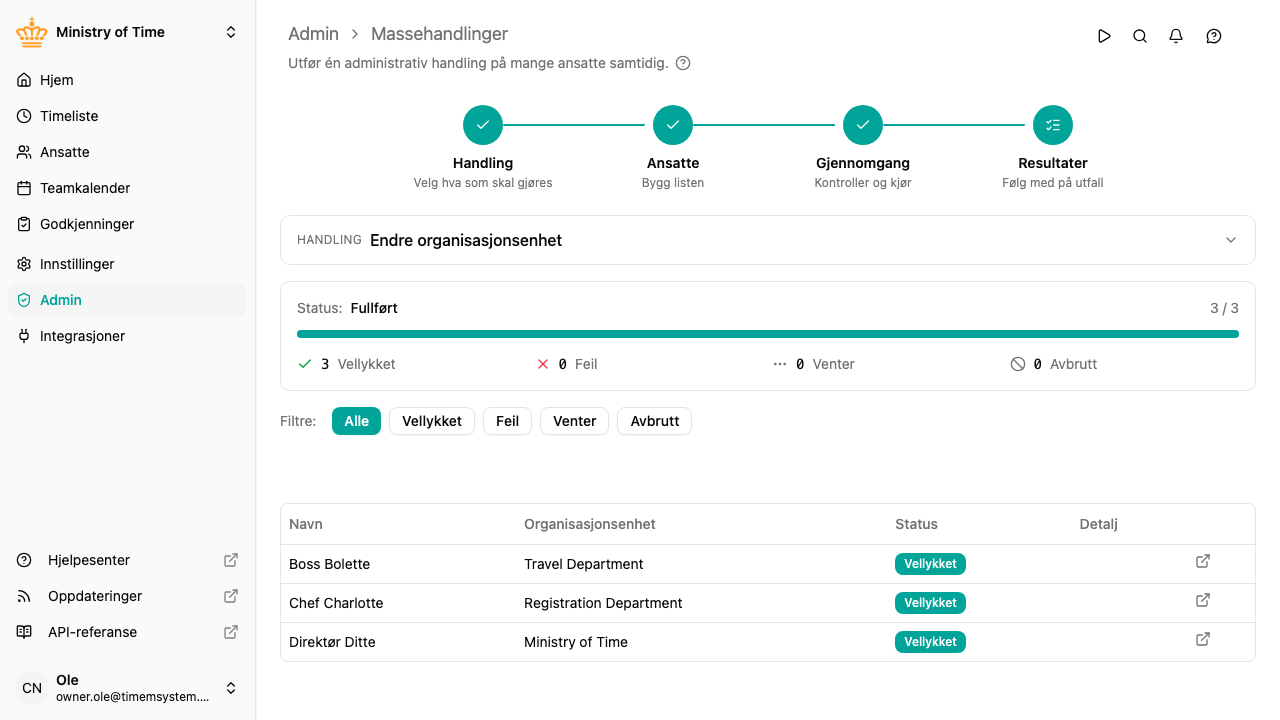
Task: Go to the Ansatte step circle
Action: [673, 125]
